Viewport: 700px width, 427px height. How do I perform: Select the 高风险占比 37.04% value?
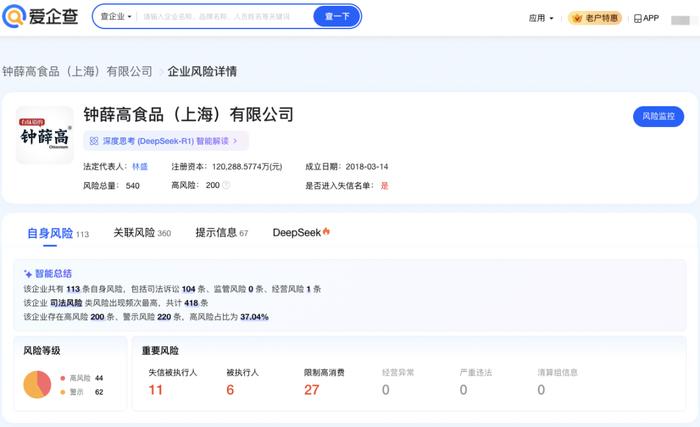[x=254, y=317]
